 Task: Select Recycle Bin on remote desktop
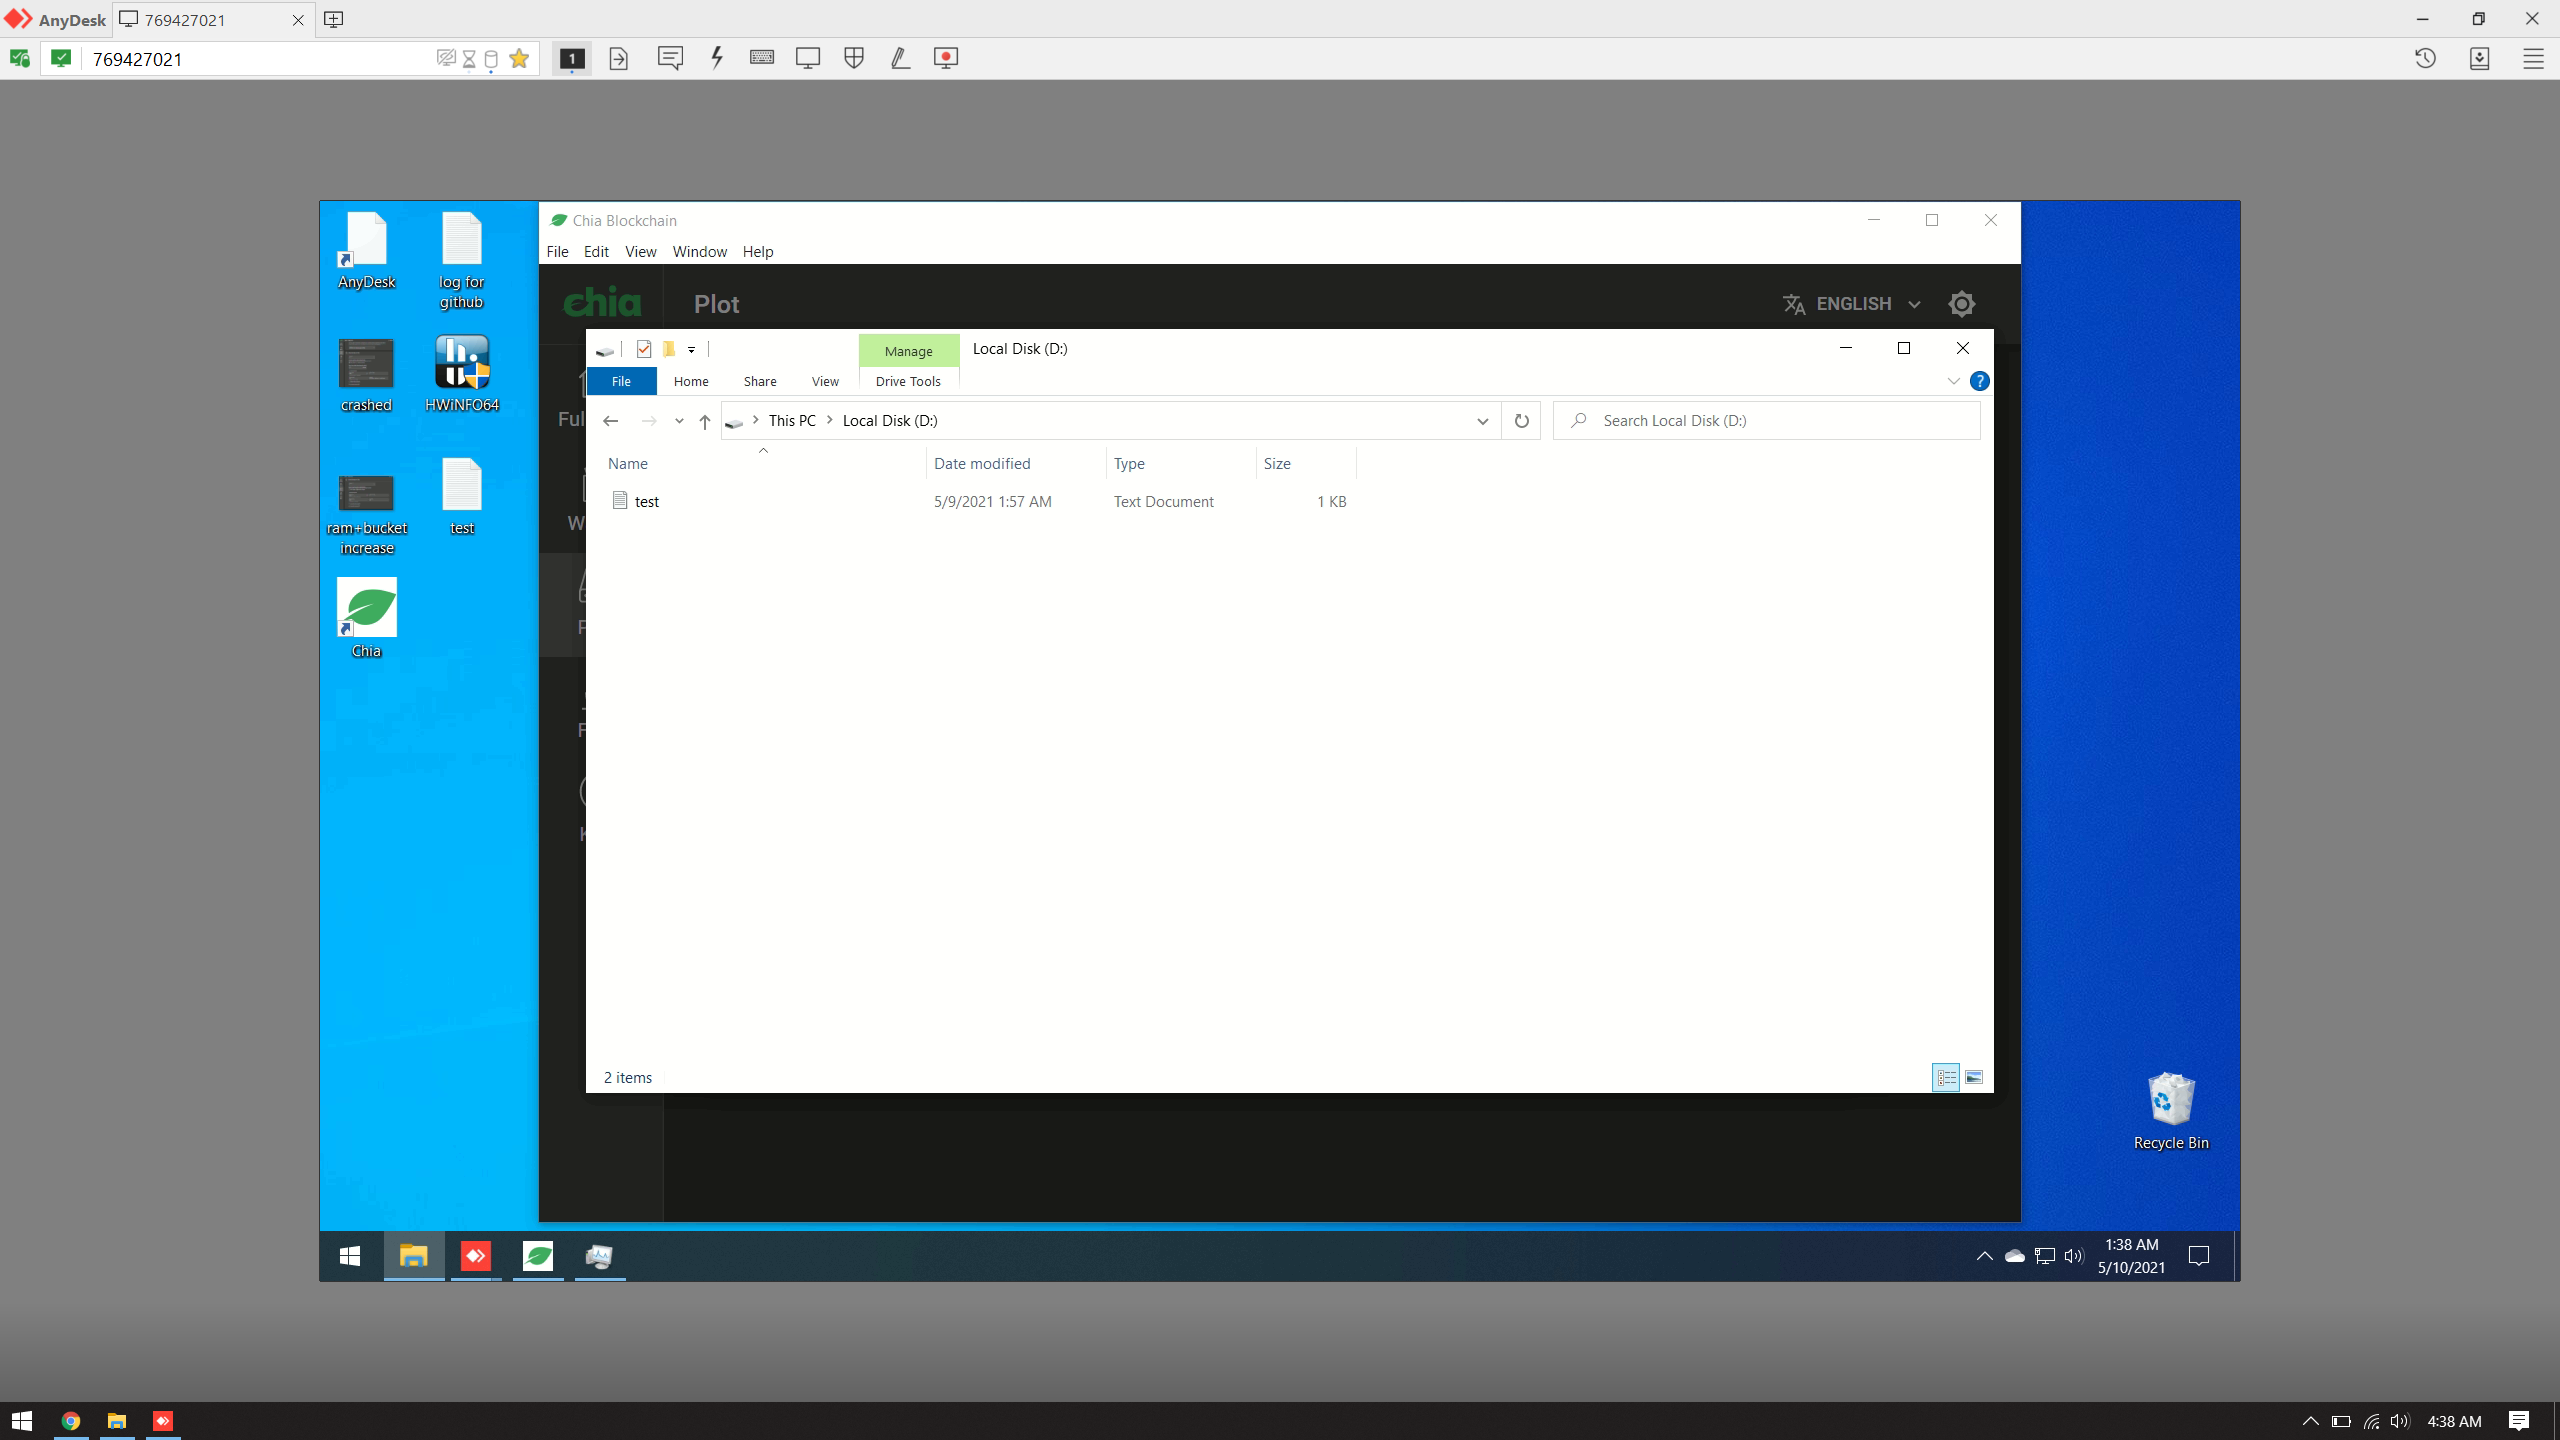[x=2171, y=1112]
